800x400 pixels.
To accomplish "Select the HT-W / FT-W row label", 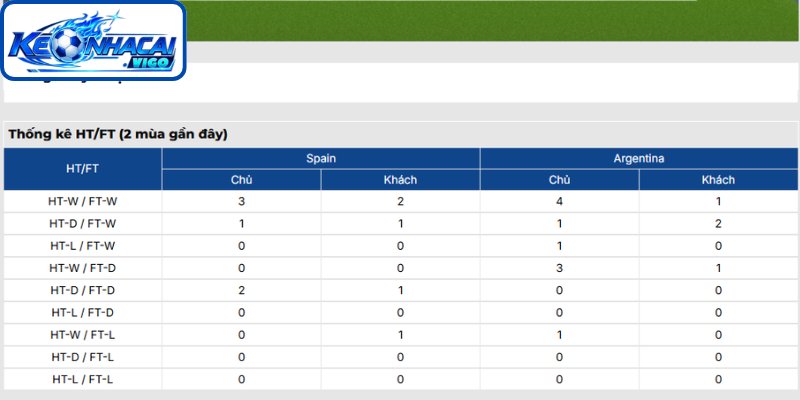I will tap(83, 202).
